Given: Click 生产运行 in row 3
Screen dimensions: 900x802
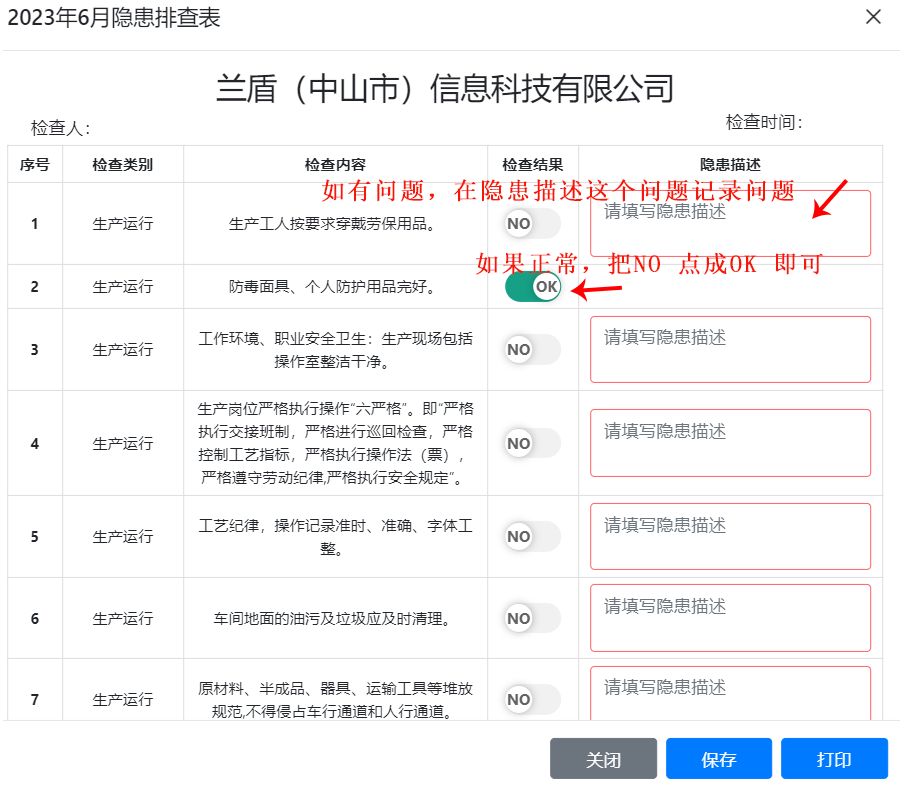Looking at the screenshot, I should click(x=123, y=350).
